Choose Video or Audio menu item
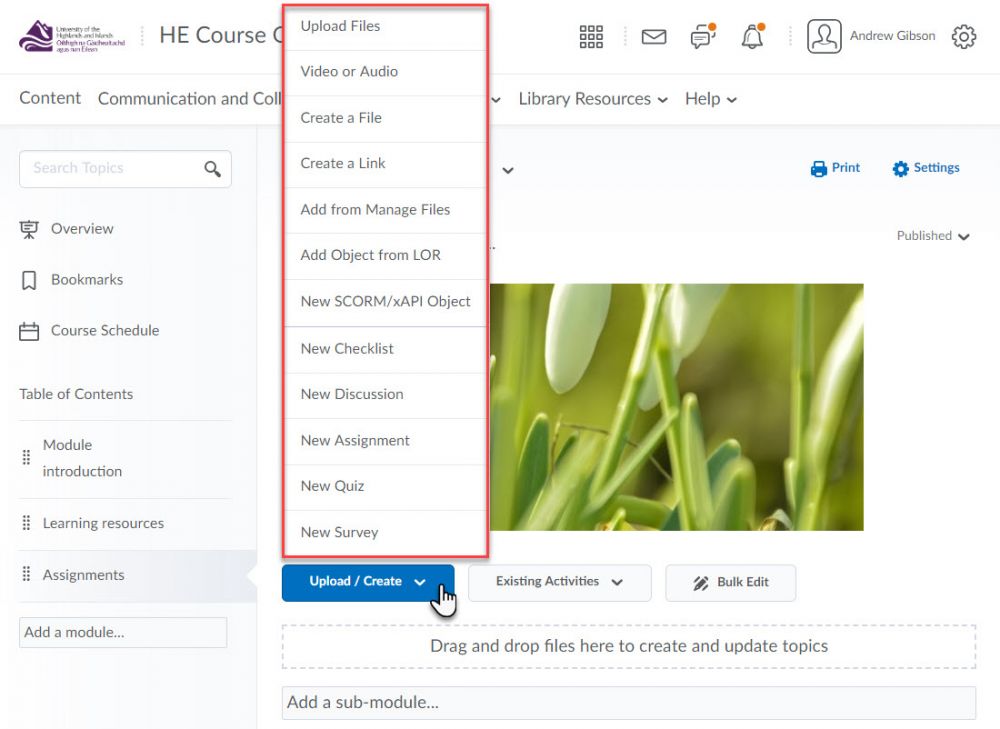Screen dimensions: 1000x729 click(385, 72)
